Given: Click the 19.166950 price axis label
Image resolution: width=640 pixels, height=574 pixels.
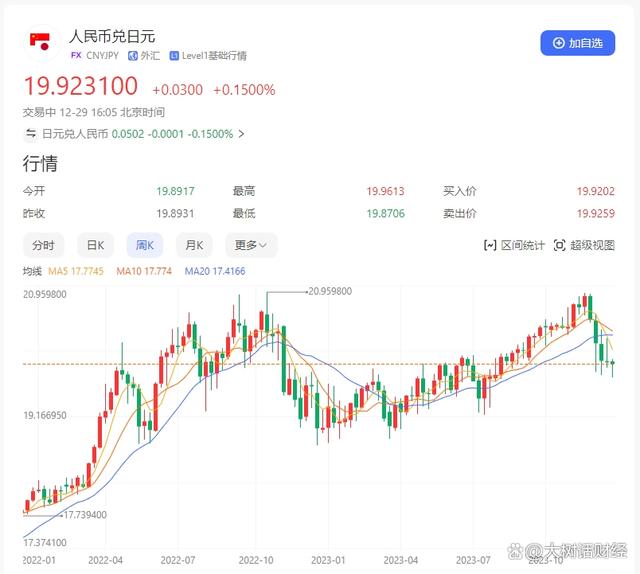Looking at the screenshot, I should pos(45,416).
